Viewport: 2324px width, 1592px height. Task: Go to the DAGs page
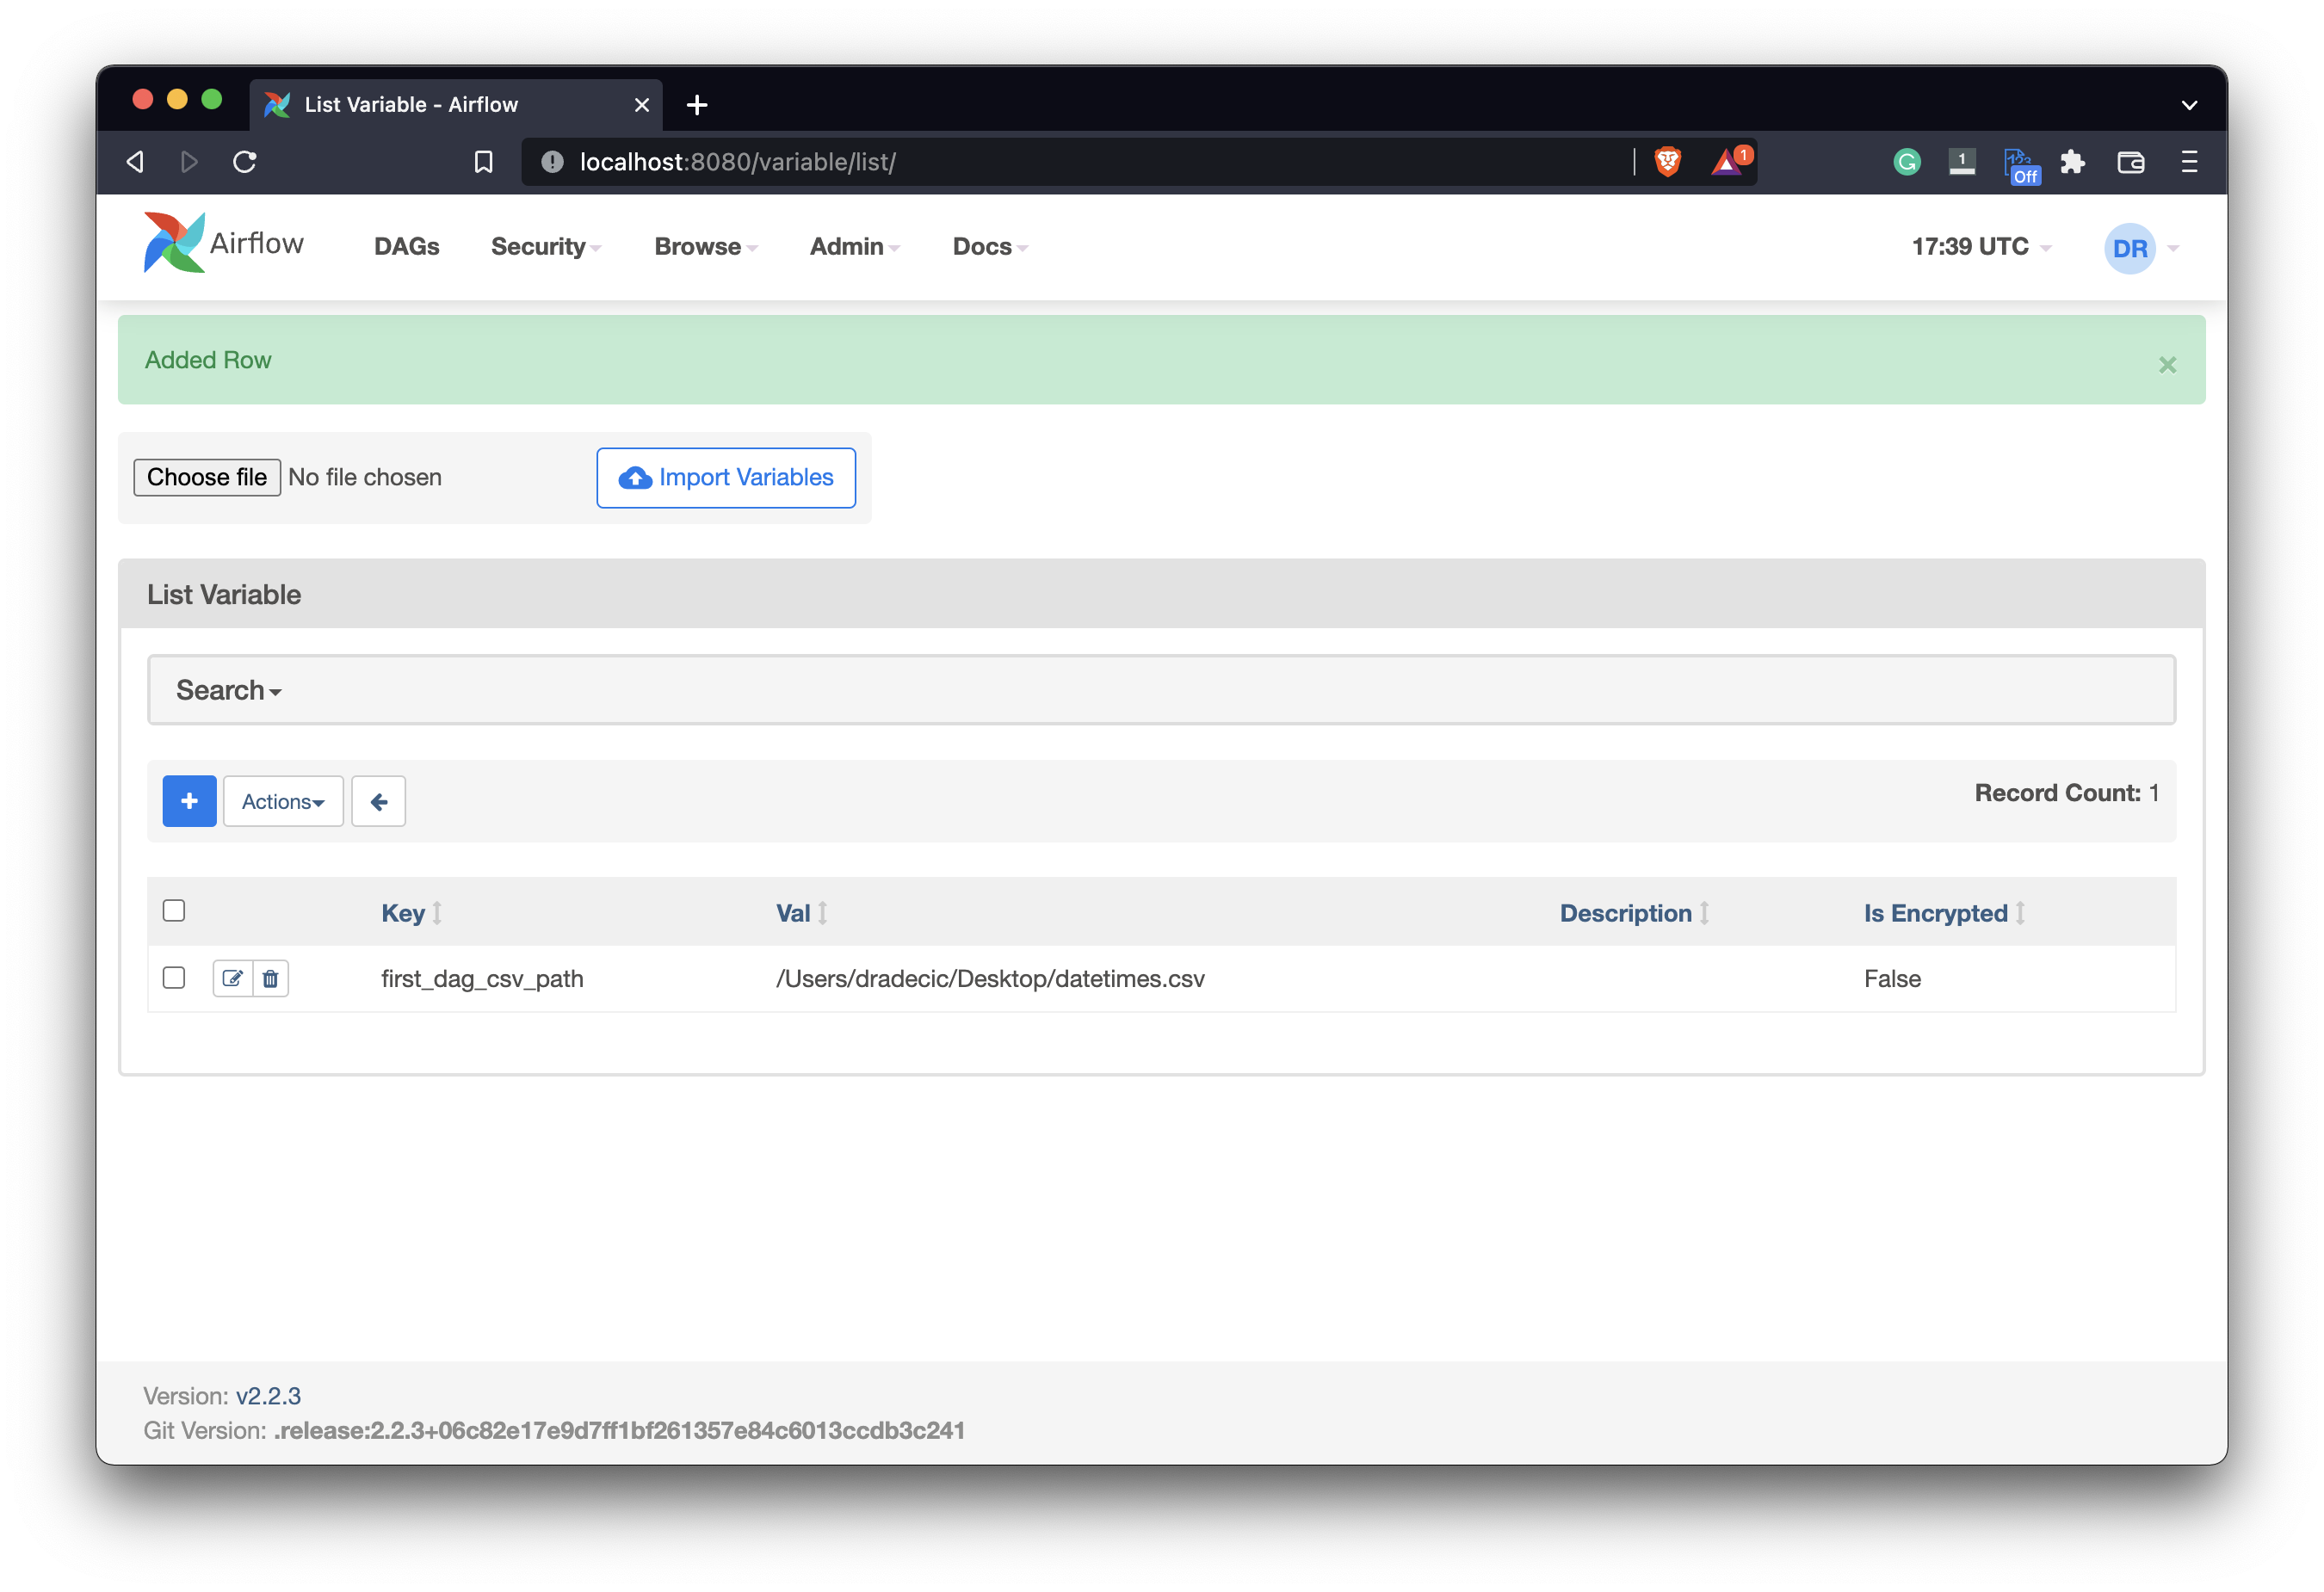[x=406, y=247]
